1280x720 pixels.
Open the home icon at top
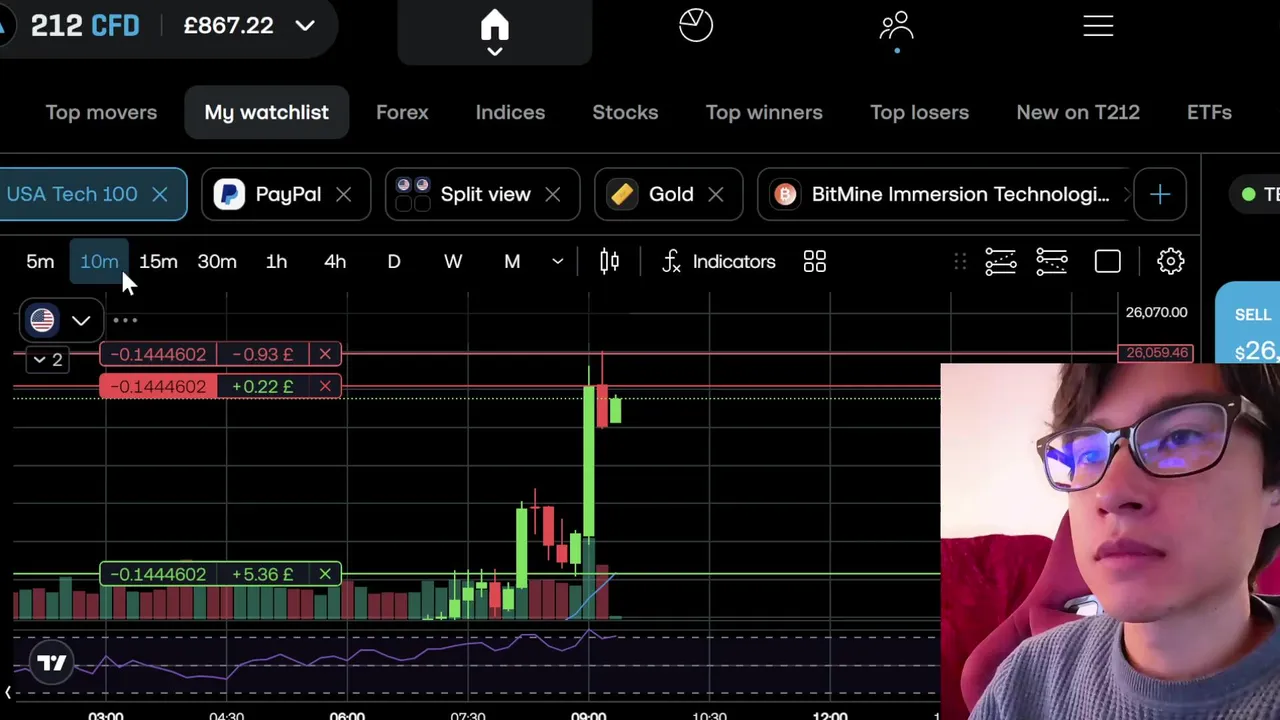coord(494,26)
